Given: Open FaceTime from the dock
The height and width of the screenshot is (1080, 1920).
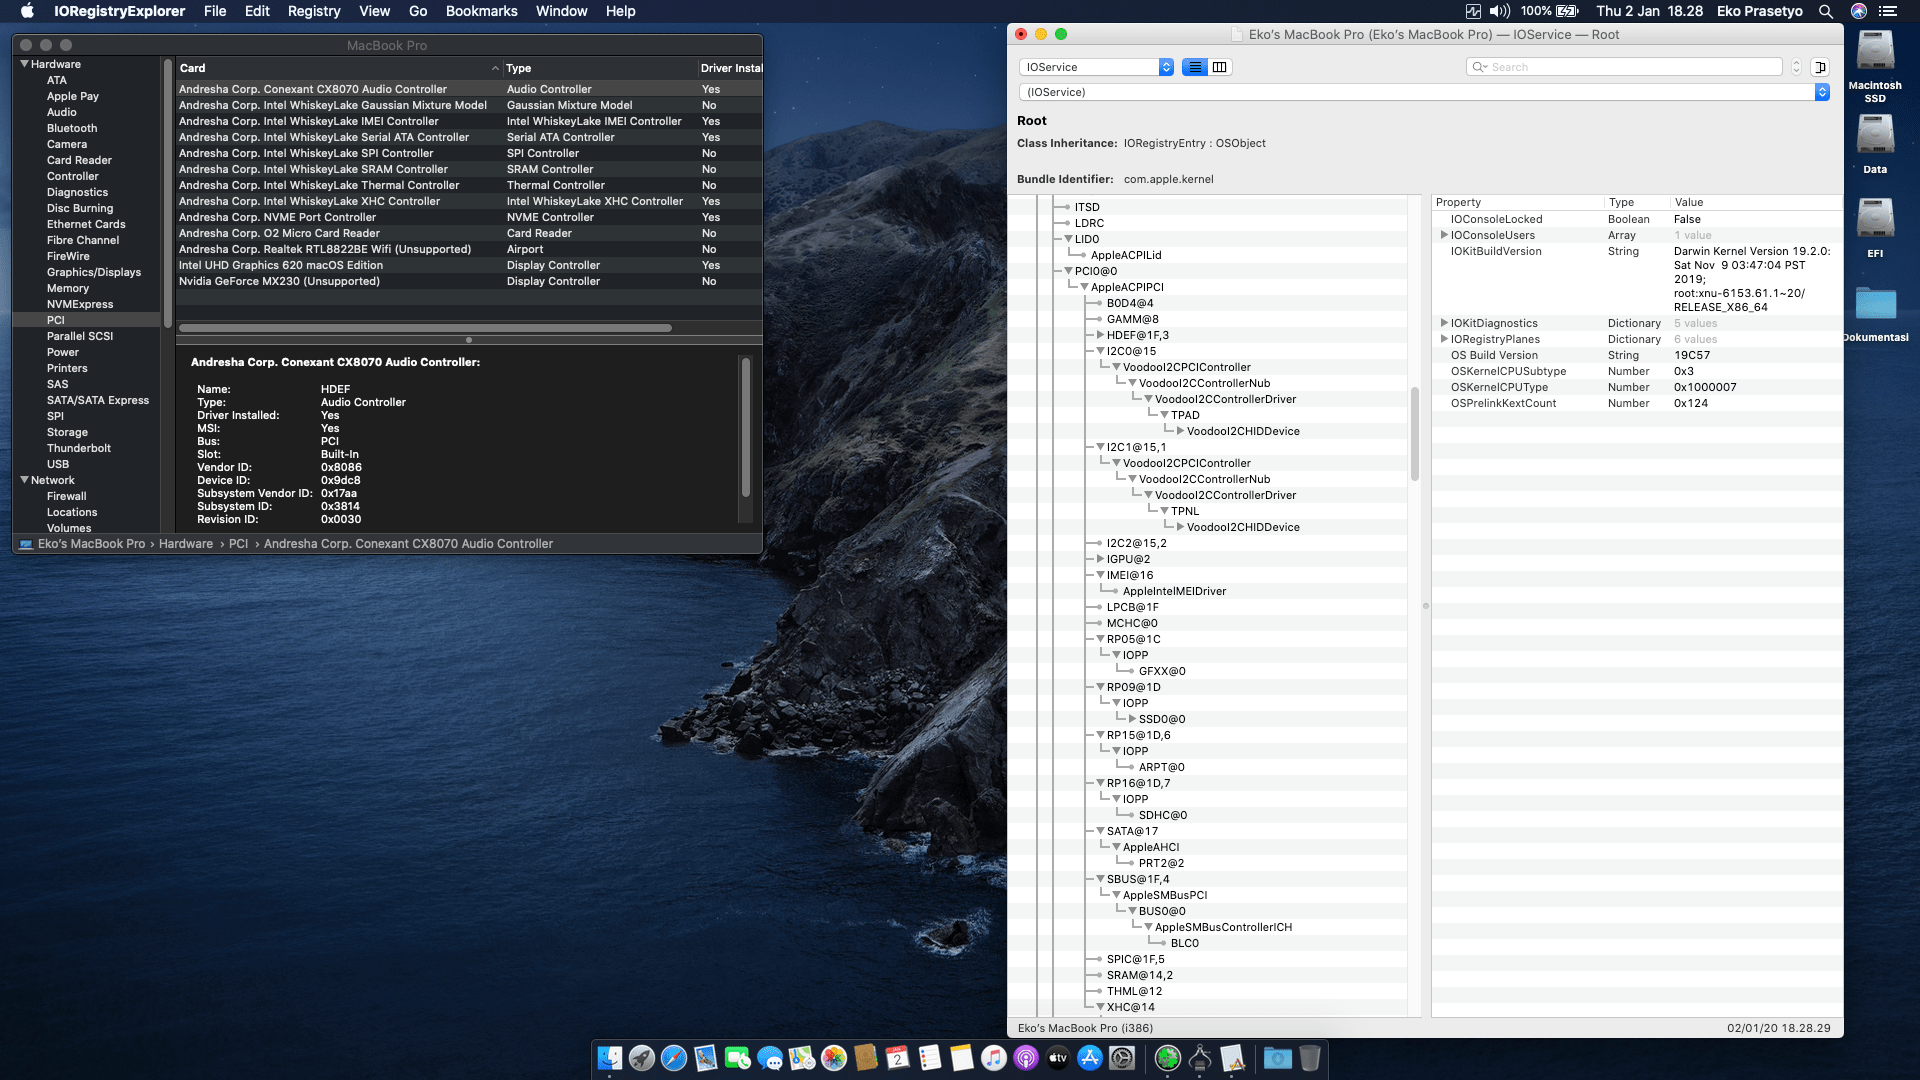Looking at the screenshot, I should coord(738,1057).
